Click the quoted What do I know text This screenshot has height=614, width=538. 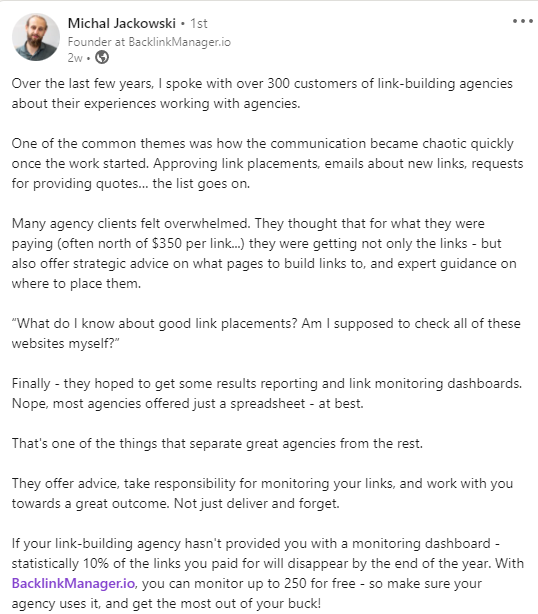[x=266, y=333]
